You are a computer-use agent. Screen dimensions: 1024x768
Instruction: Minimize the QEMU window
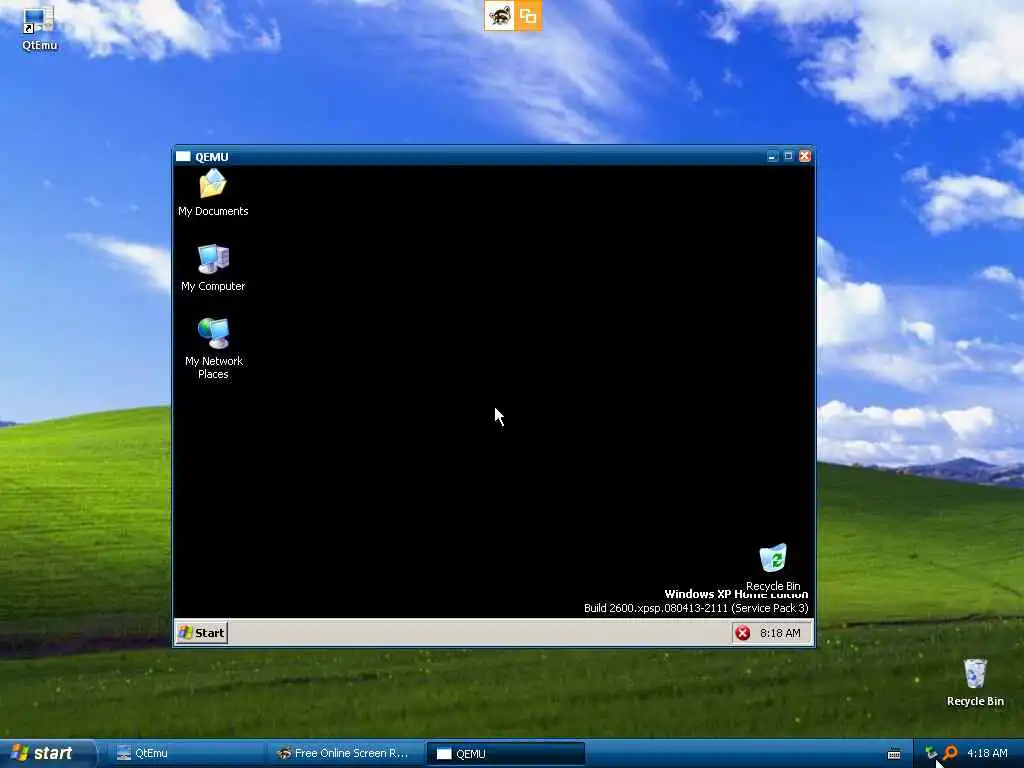point(772,156)
